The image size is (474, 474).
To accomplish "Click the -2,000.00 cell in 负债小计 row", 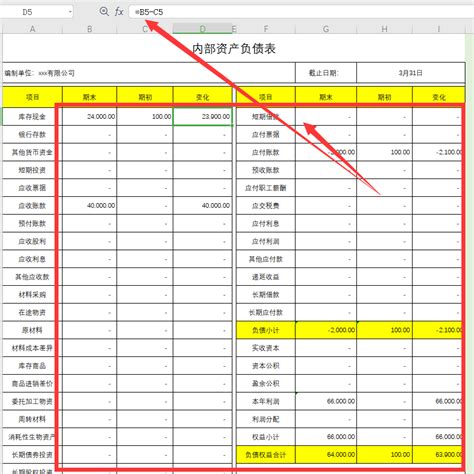I will coord(326,330).
